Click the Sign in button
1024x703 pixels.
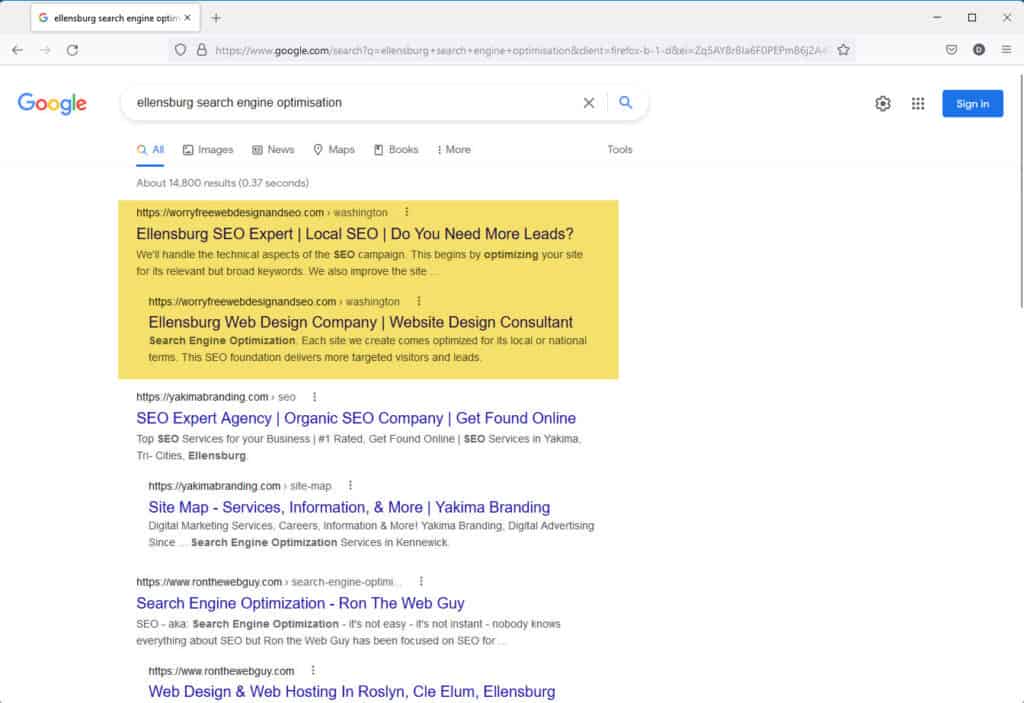pos(972,103)
